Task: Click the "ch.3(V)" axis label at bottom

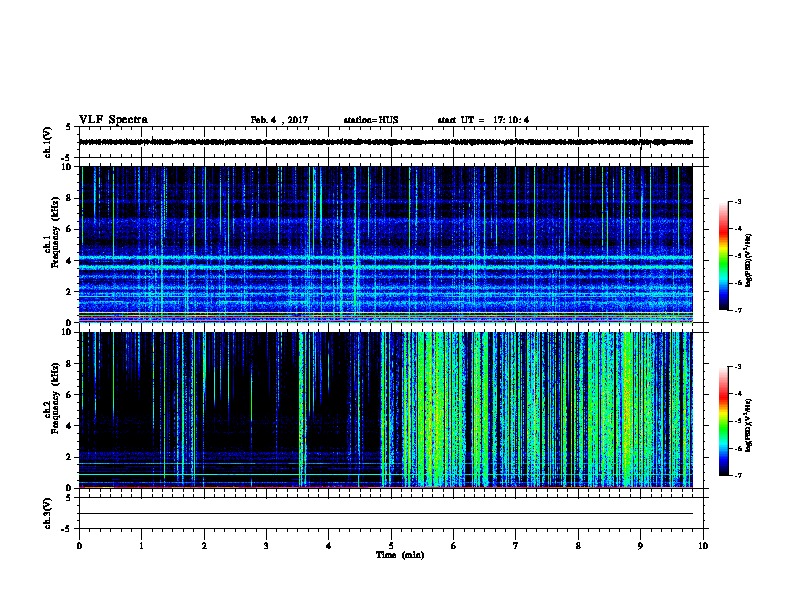Action: (48, 513)
